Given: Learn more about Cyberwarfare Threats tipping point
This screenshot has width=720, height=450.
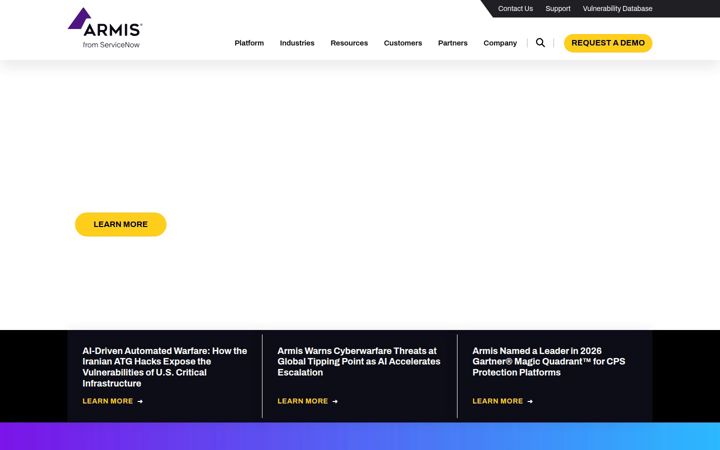Looking at the screenshot, I should 308,401.
